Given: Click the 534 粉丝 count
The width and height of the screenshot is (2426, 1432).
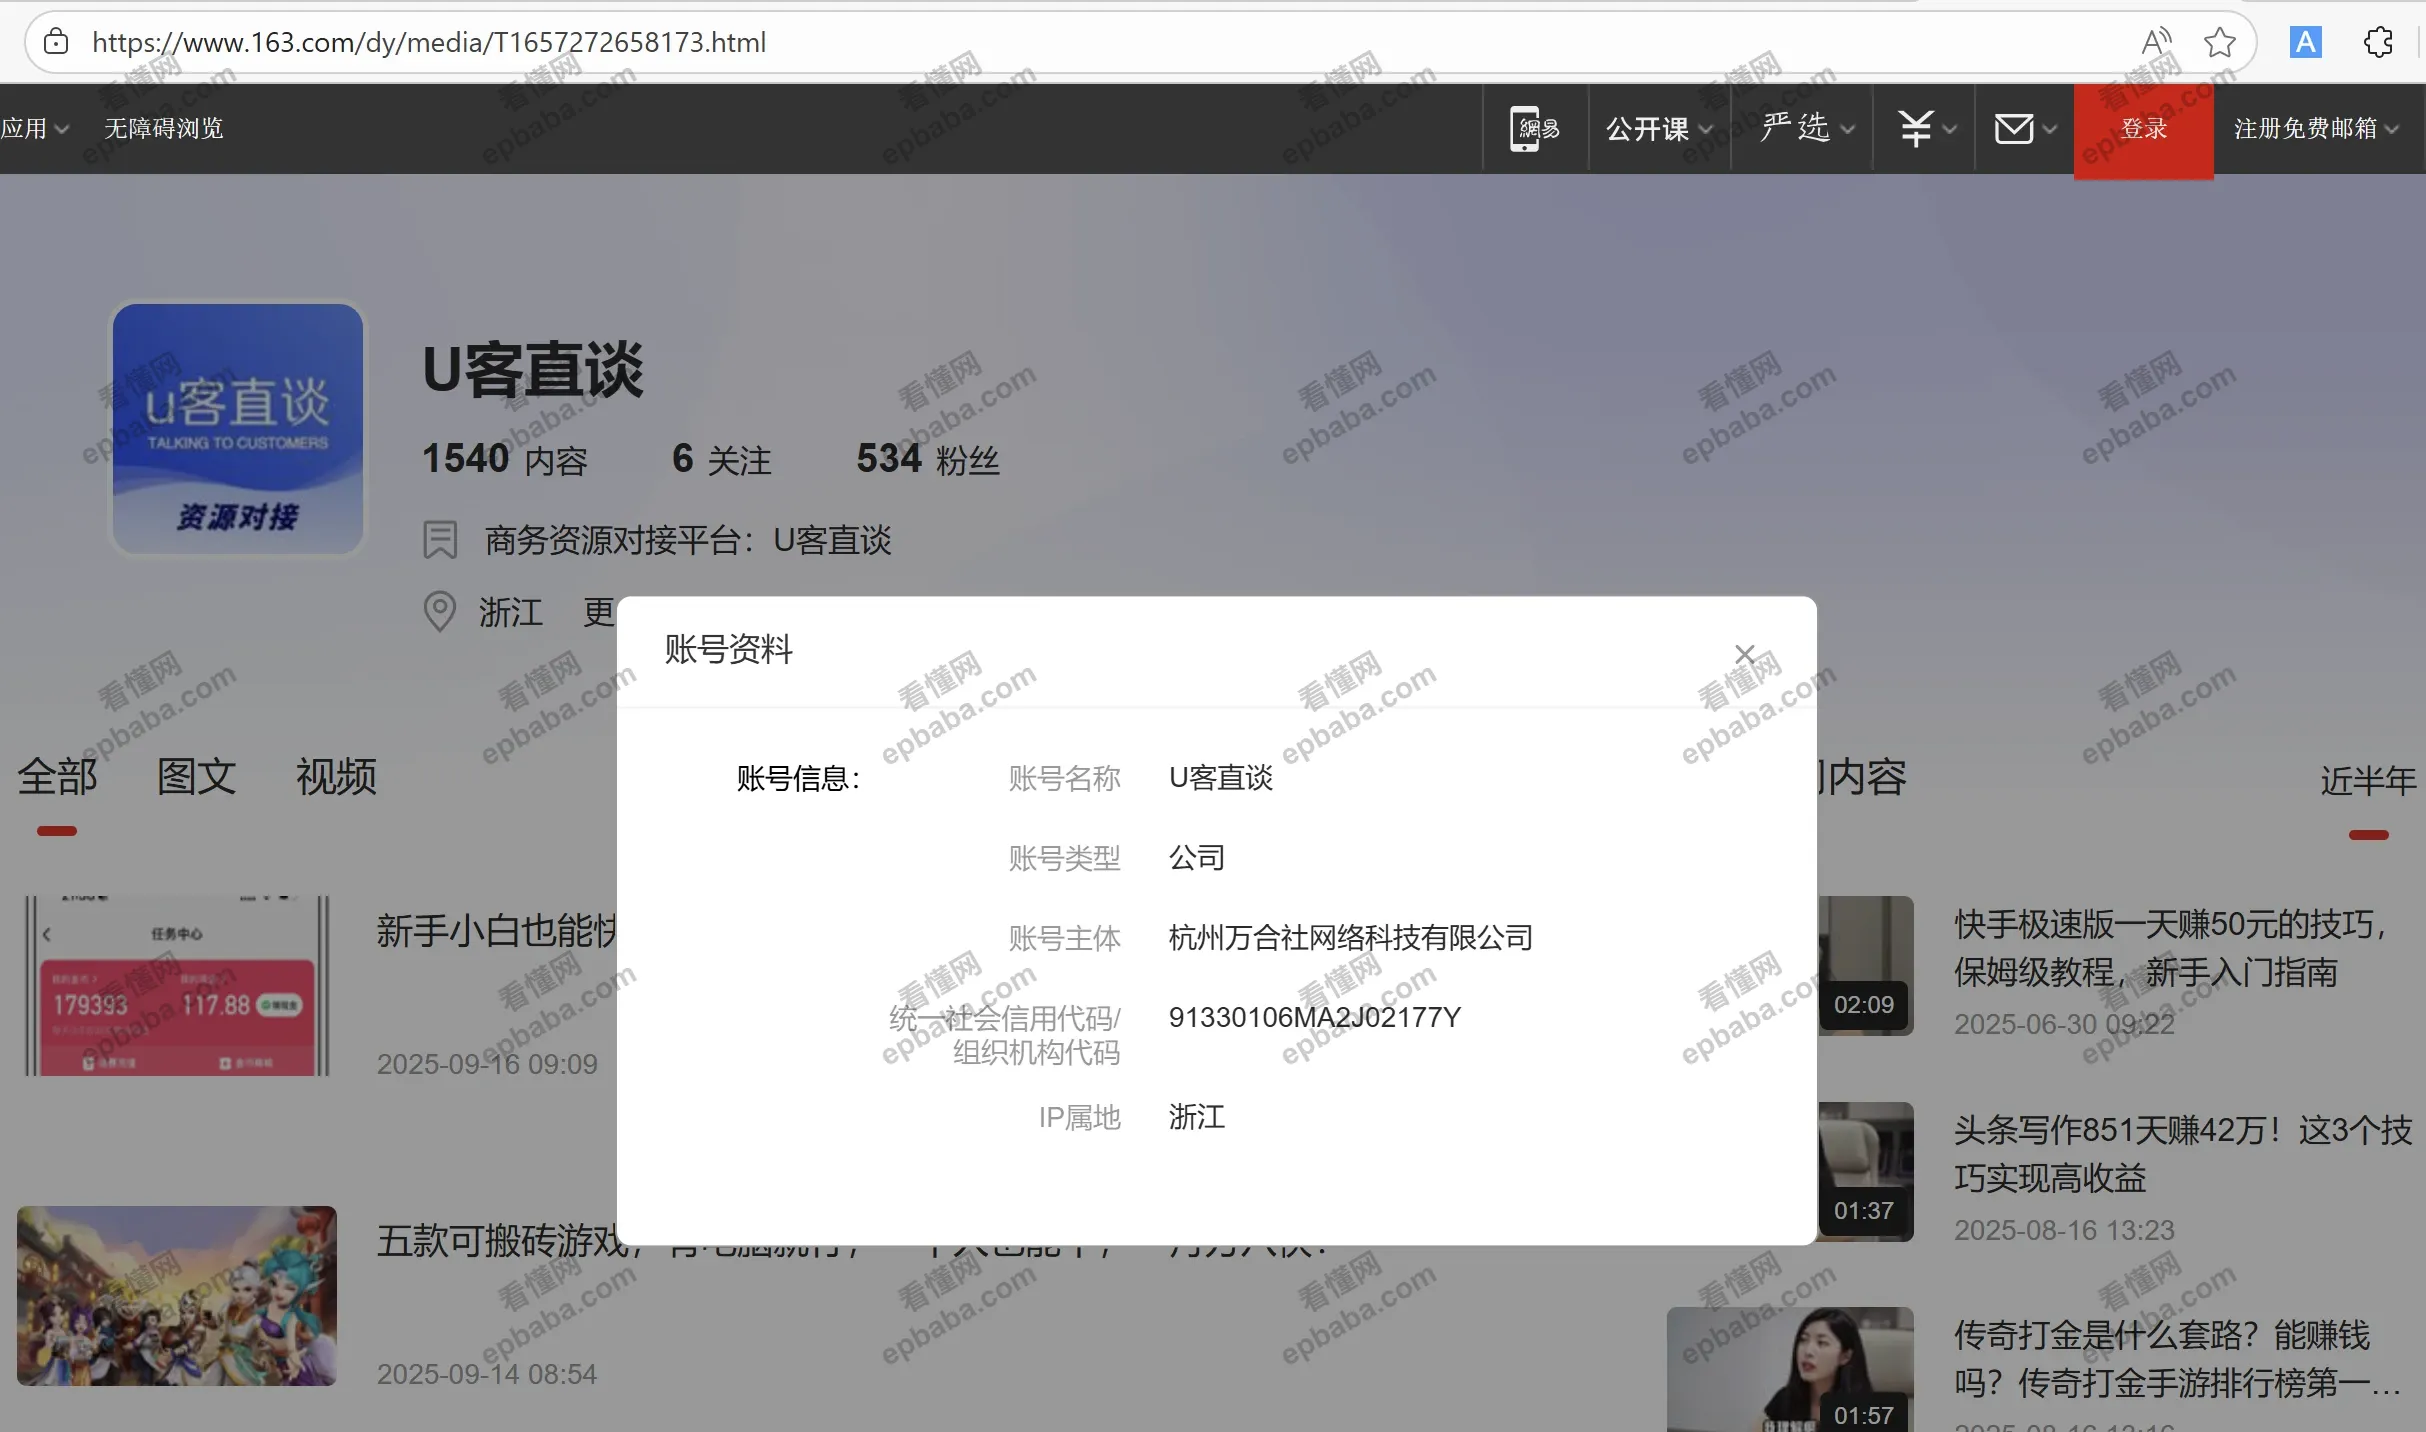Looking at the screenshot, I should click(928, 459).
